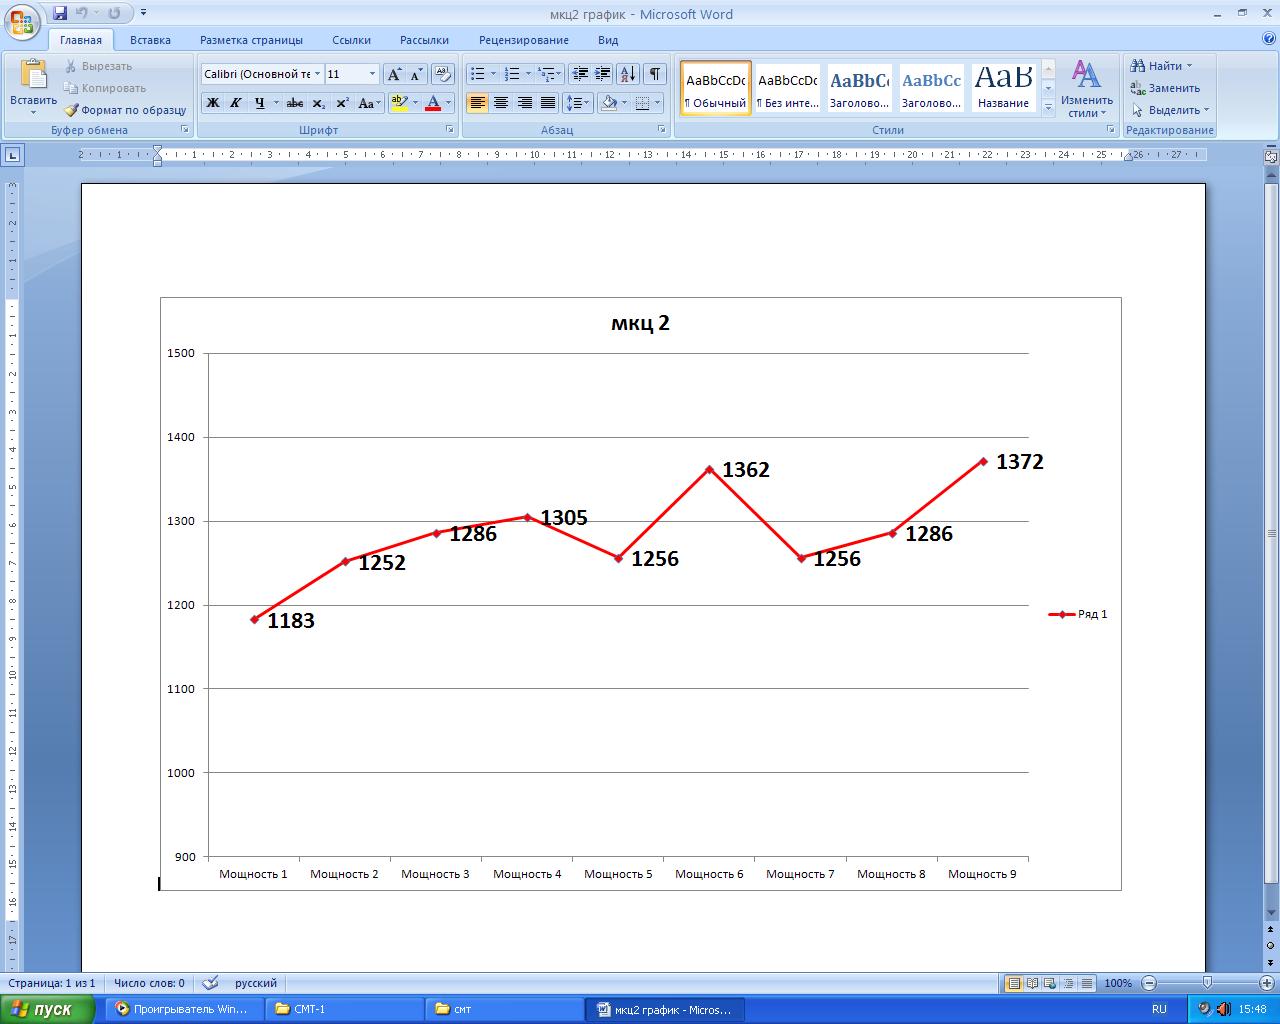Click the Paste (Вставить) clipboard icon
The image size is (1280, 1024).
33,76
